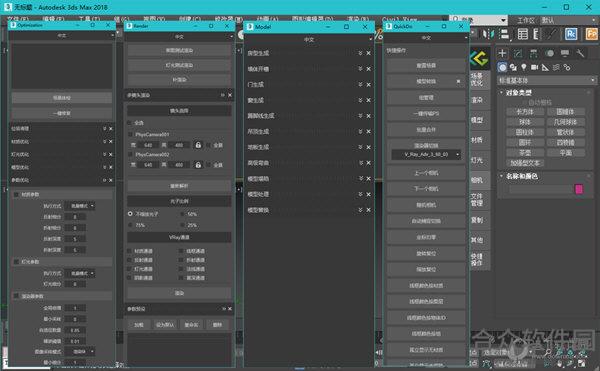Select the Helpers category triangle-ruler icon
Viewport: 600px width, 371px height.
coord(545,68)
